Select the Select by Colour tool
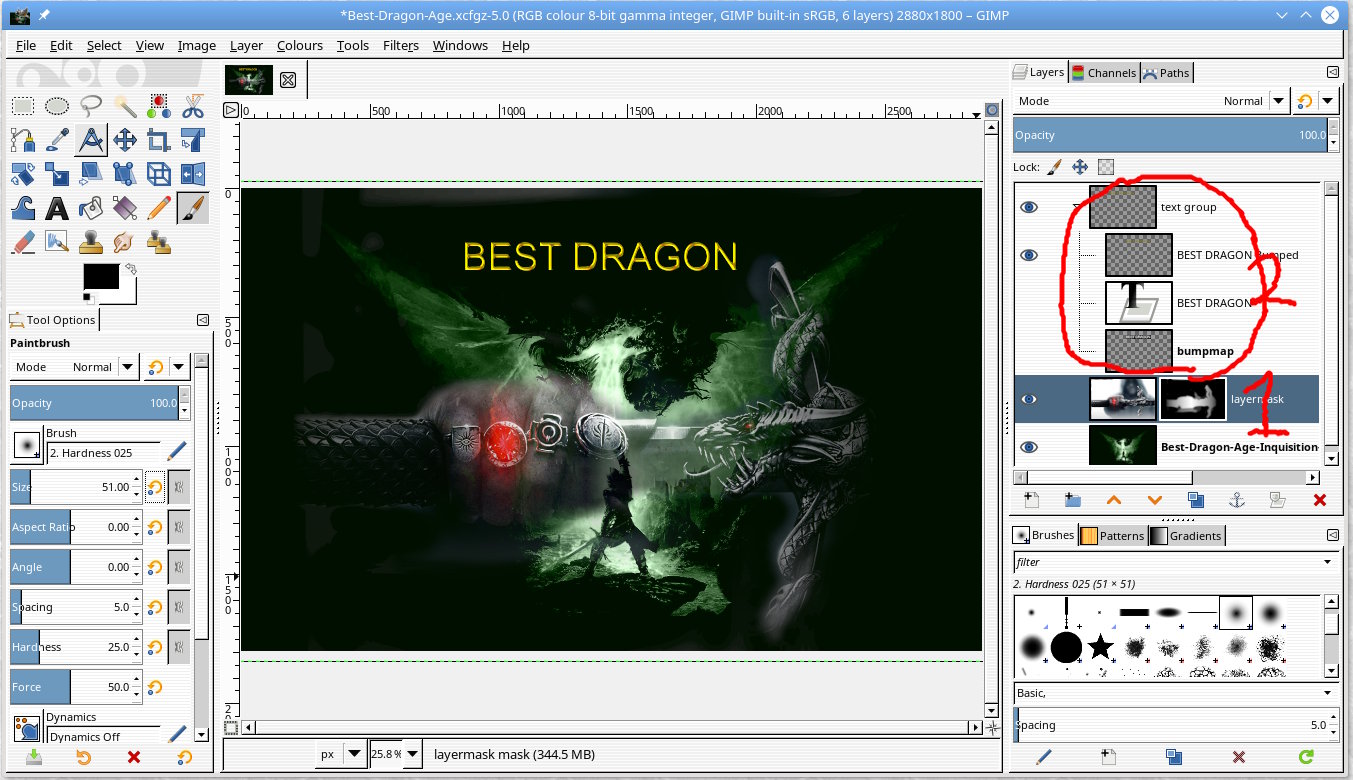The width and height of the screenshot is (1353, 780). (159, 105)
